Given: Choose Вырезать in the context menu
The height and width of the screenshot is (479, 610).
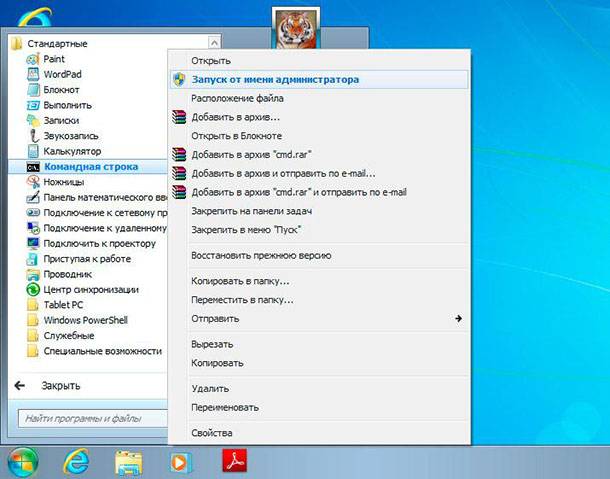Looking at the screenshot, I should (x=319, y=344).
